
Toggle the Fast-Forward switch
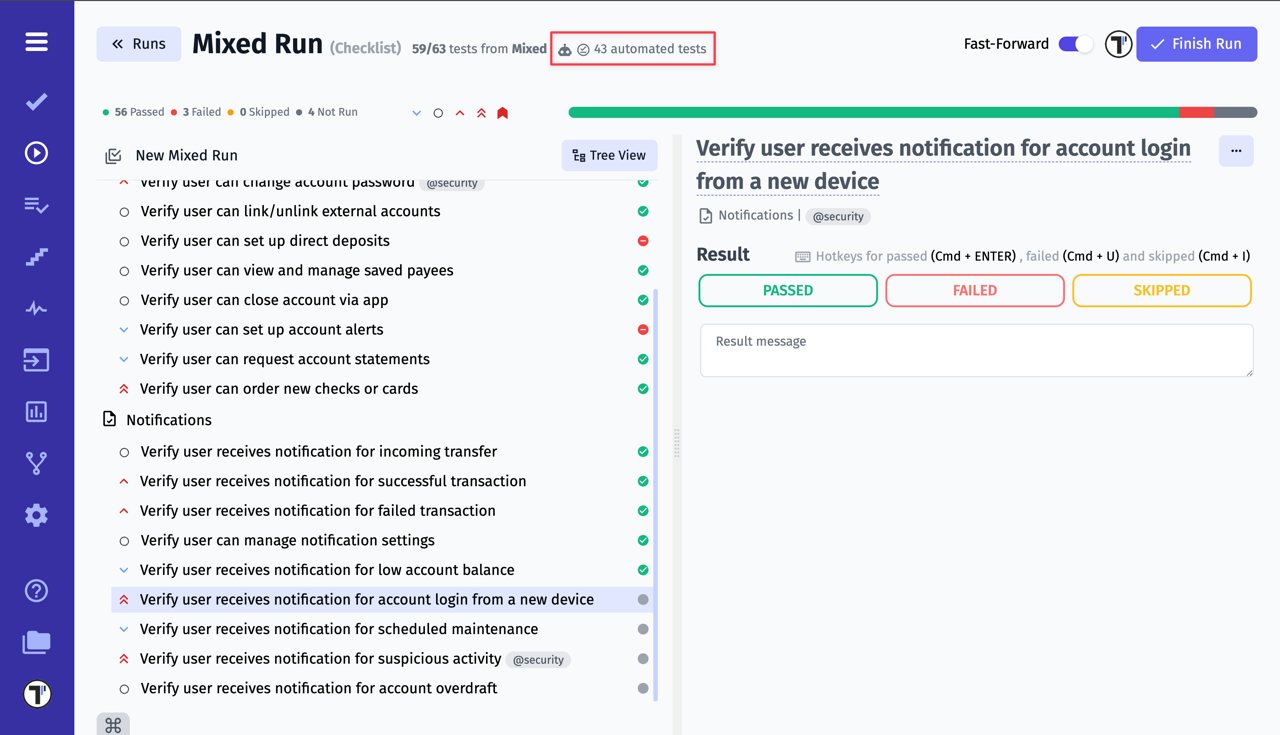(x=1075, y=44)
